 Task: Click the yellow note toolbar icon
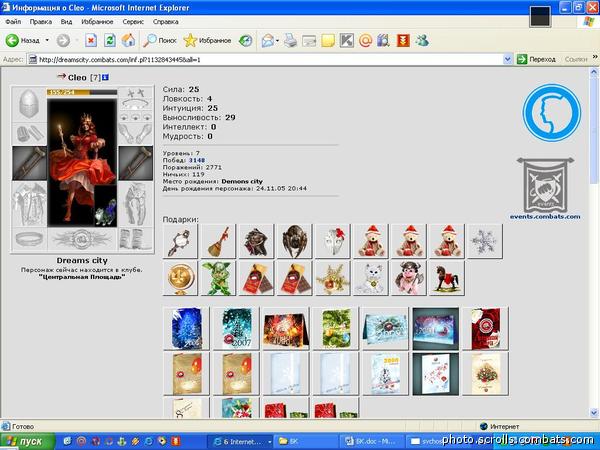(x=328, y=41)
